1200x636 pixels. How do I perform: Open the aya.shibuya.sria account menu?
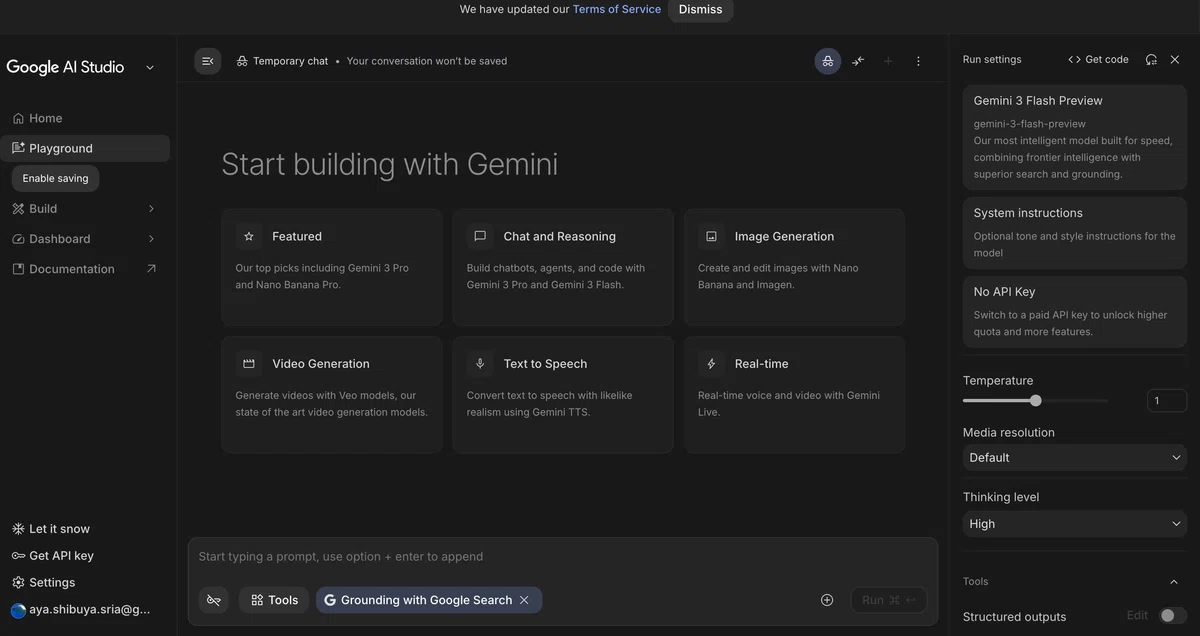pyautogui.click(x=81, y=609)
